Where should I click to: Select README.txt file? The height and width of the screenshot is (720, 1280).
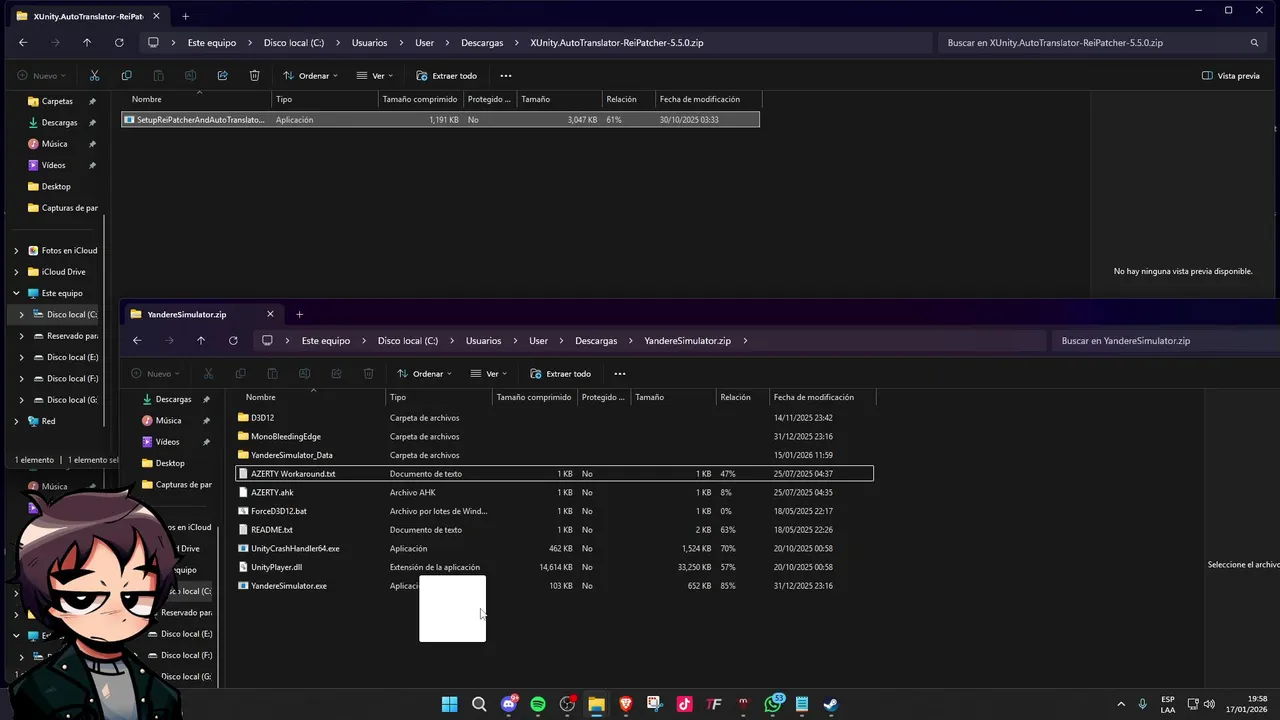[555, 530]
